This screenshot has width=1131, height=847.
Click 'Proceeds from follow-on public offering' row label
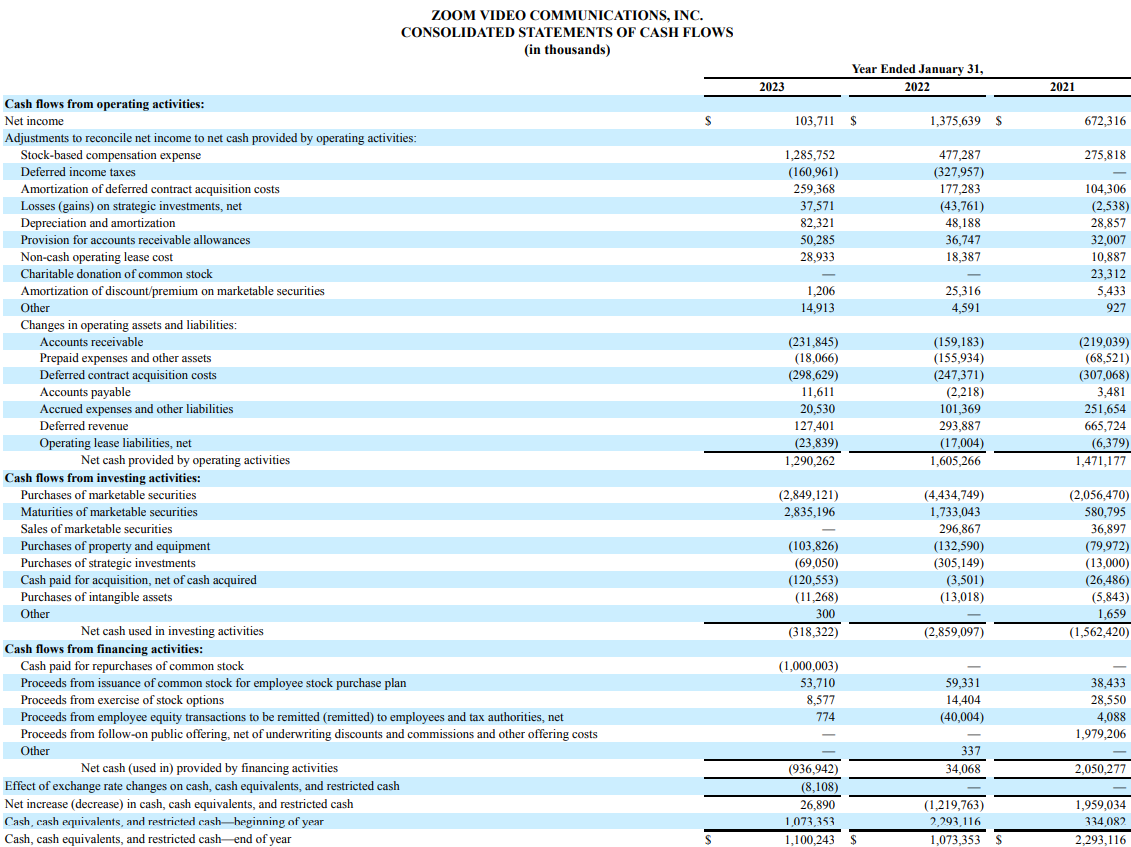click(309, 734)
